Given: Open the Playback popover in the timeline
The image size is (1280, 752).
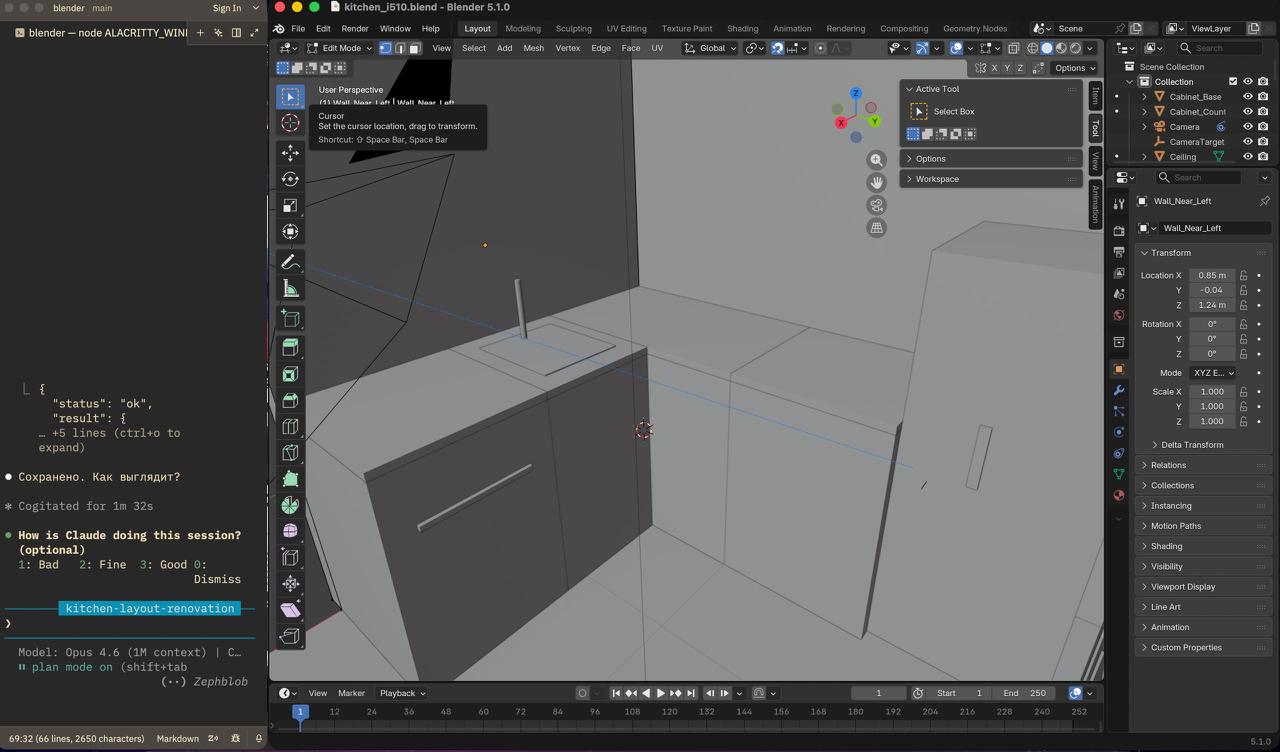Looking at the screenshot, I should click(402, 693).
